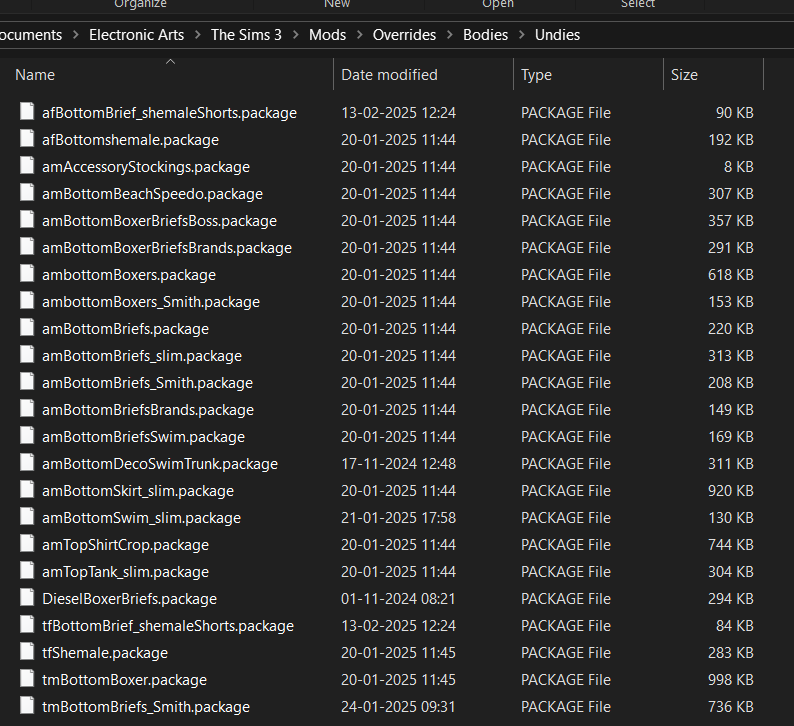This screenshot has width=794, height=726.
Task: Expand chevron before Electronic Arts breadcrumb
Action: click(x=75, y=35)
